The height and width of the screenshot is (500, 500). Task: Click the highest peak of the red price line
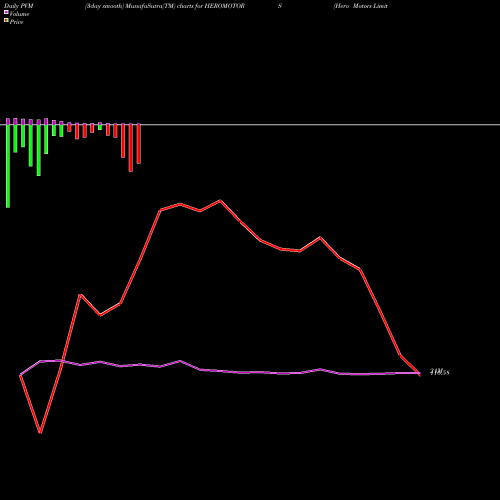220,201
